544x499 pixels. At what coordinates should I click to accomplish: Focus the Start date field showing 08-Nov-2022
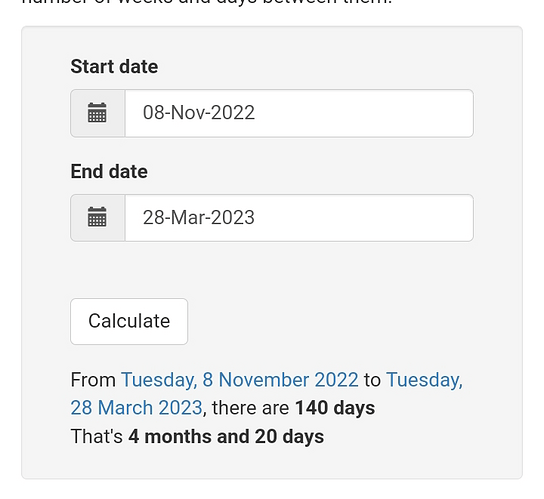pos(299,113)
